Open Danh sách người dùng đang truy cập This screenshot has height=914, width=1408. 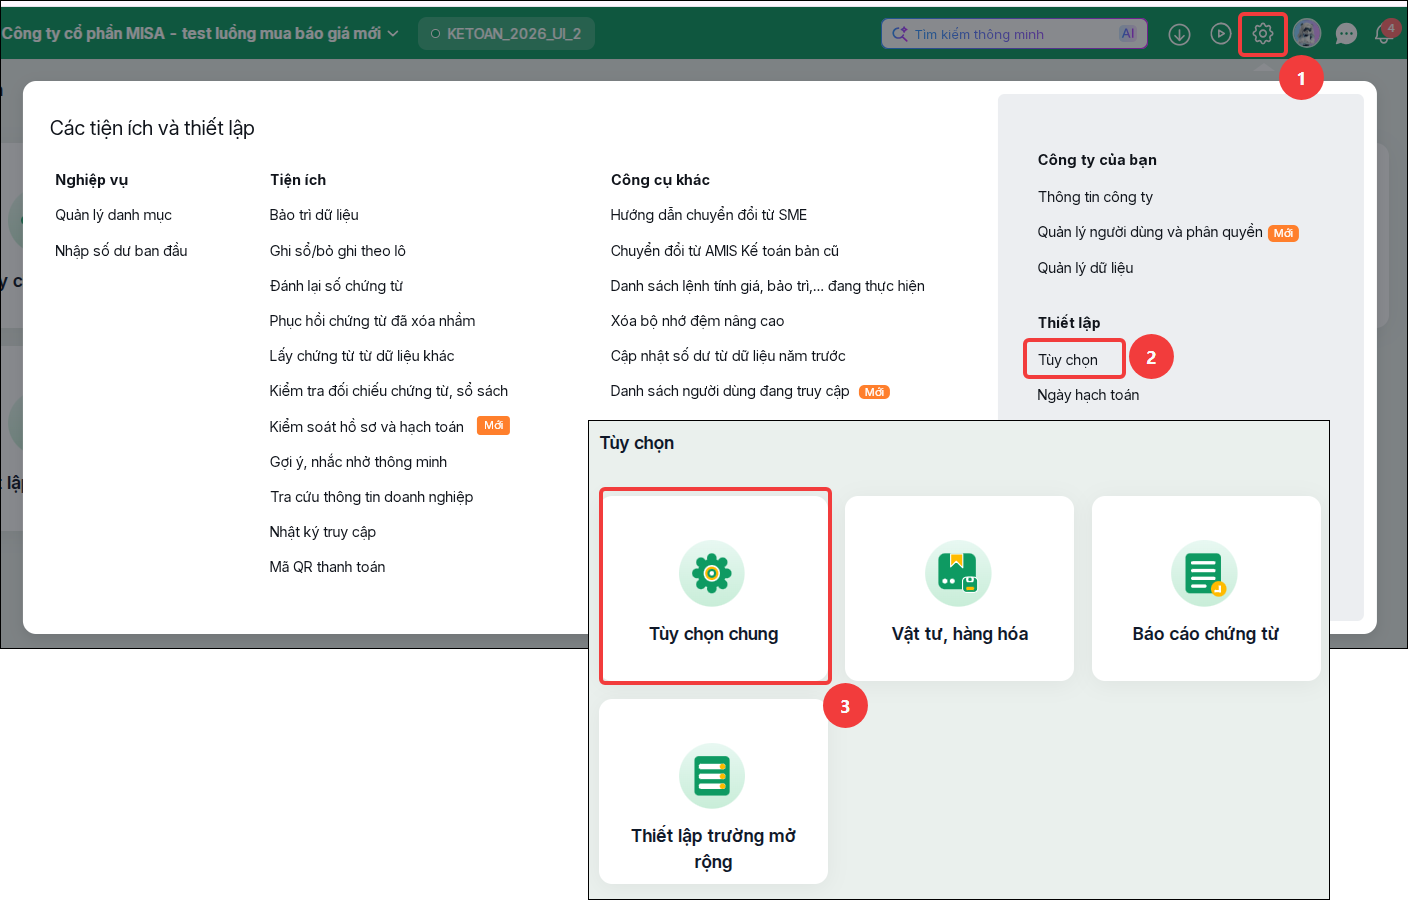729,391
